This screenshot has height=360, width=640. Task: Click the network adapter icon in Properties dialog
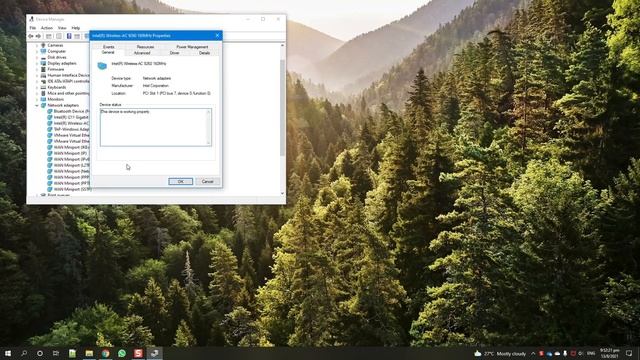tap(102, 65)
